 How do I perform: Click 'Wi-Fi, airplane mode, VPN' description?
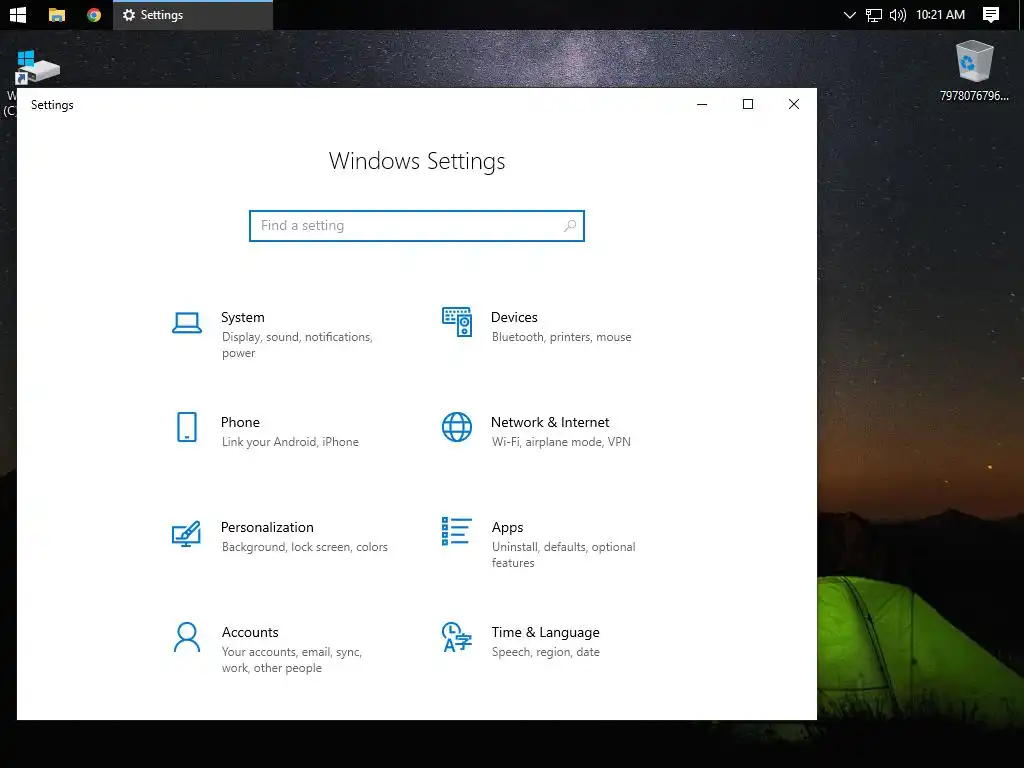pos(561,442)
